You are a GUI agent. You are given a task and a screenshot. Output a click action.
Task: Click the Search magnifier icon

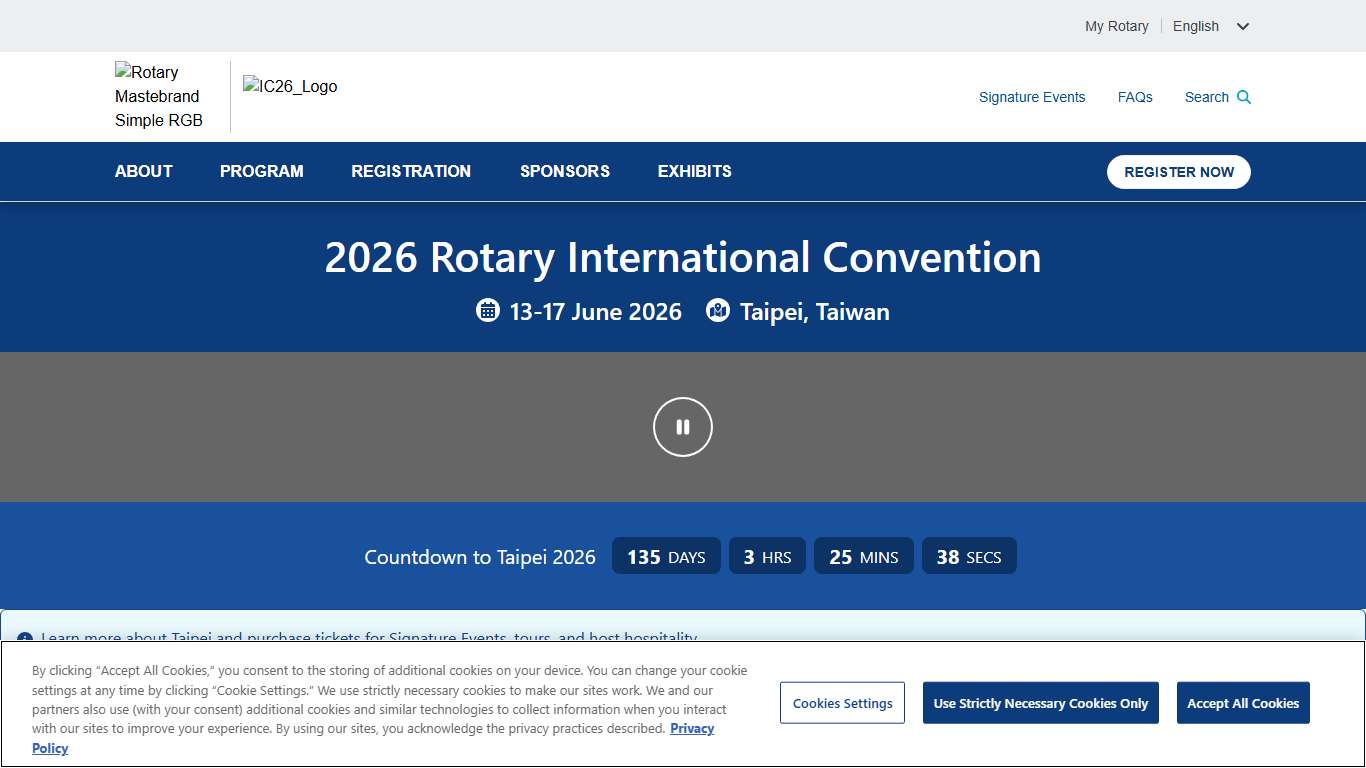(1244, 97)
